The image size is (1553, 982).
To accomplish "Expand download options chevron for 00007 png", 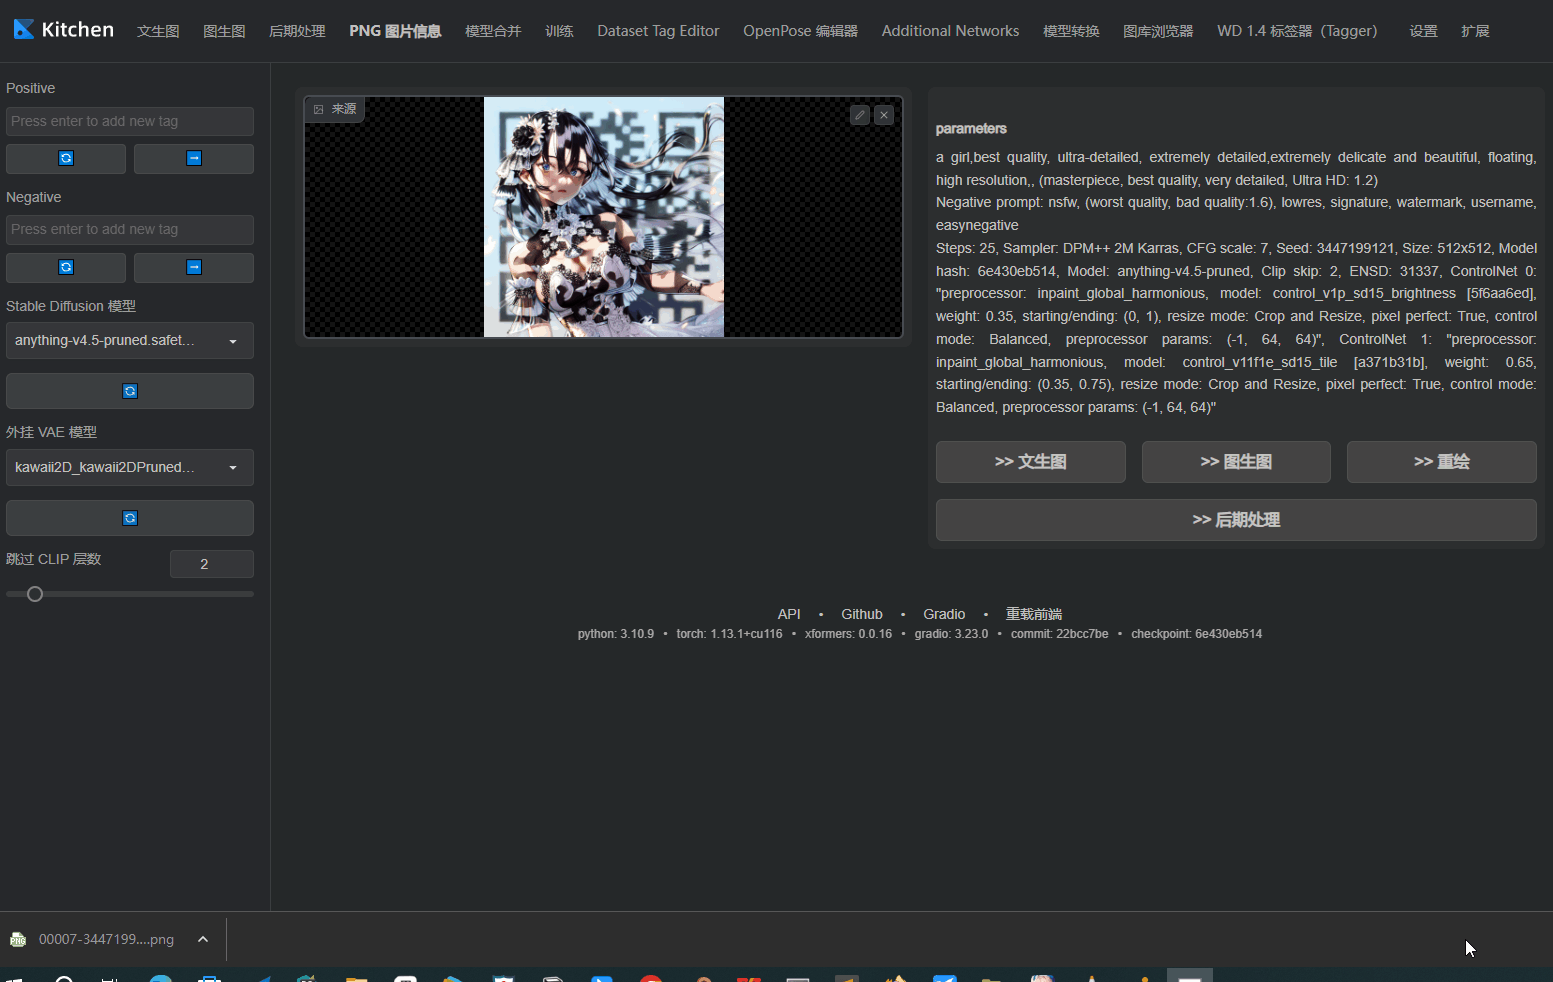I will pos(203,939).
